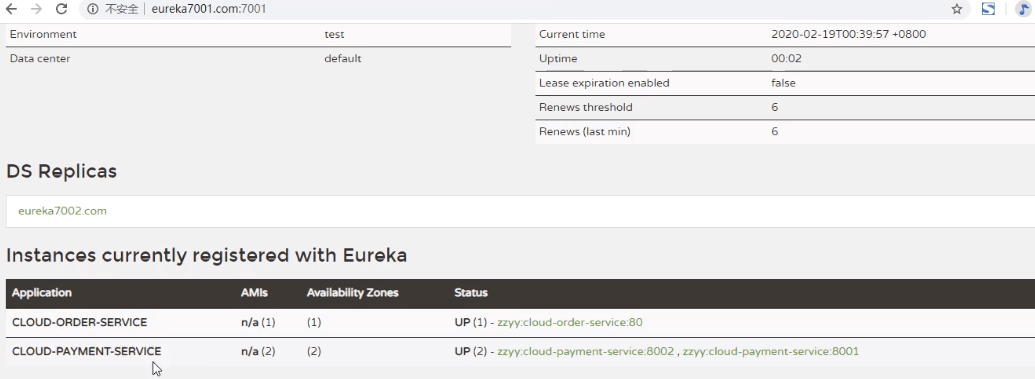Screen dimensions: 1035x379
Task: Open the eureka7002.com replica link
Action: click(x=62, y=211)
